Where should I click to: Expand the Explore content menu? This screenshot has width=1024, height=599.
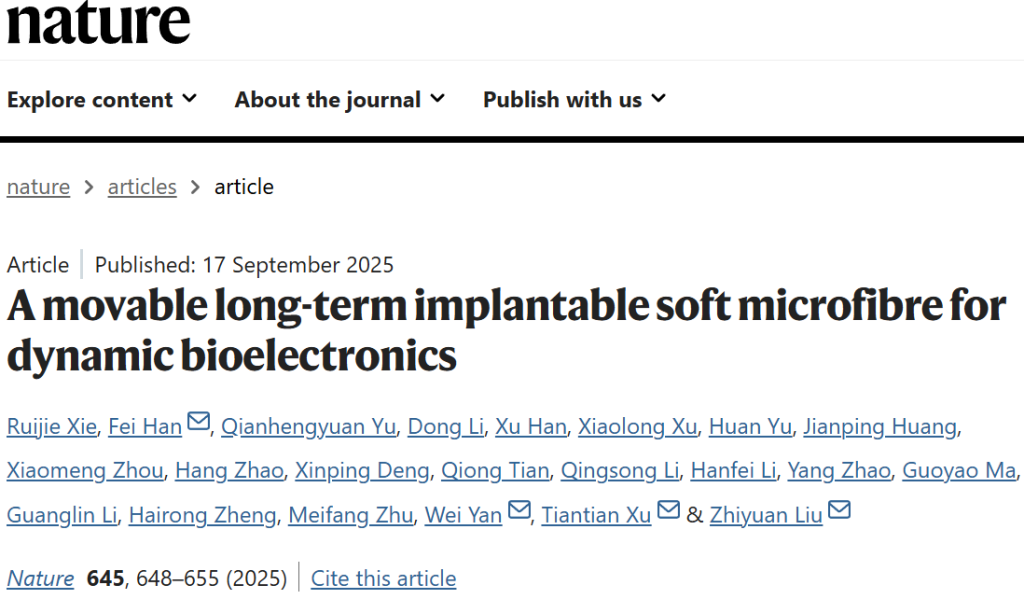point(102,100)
